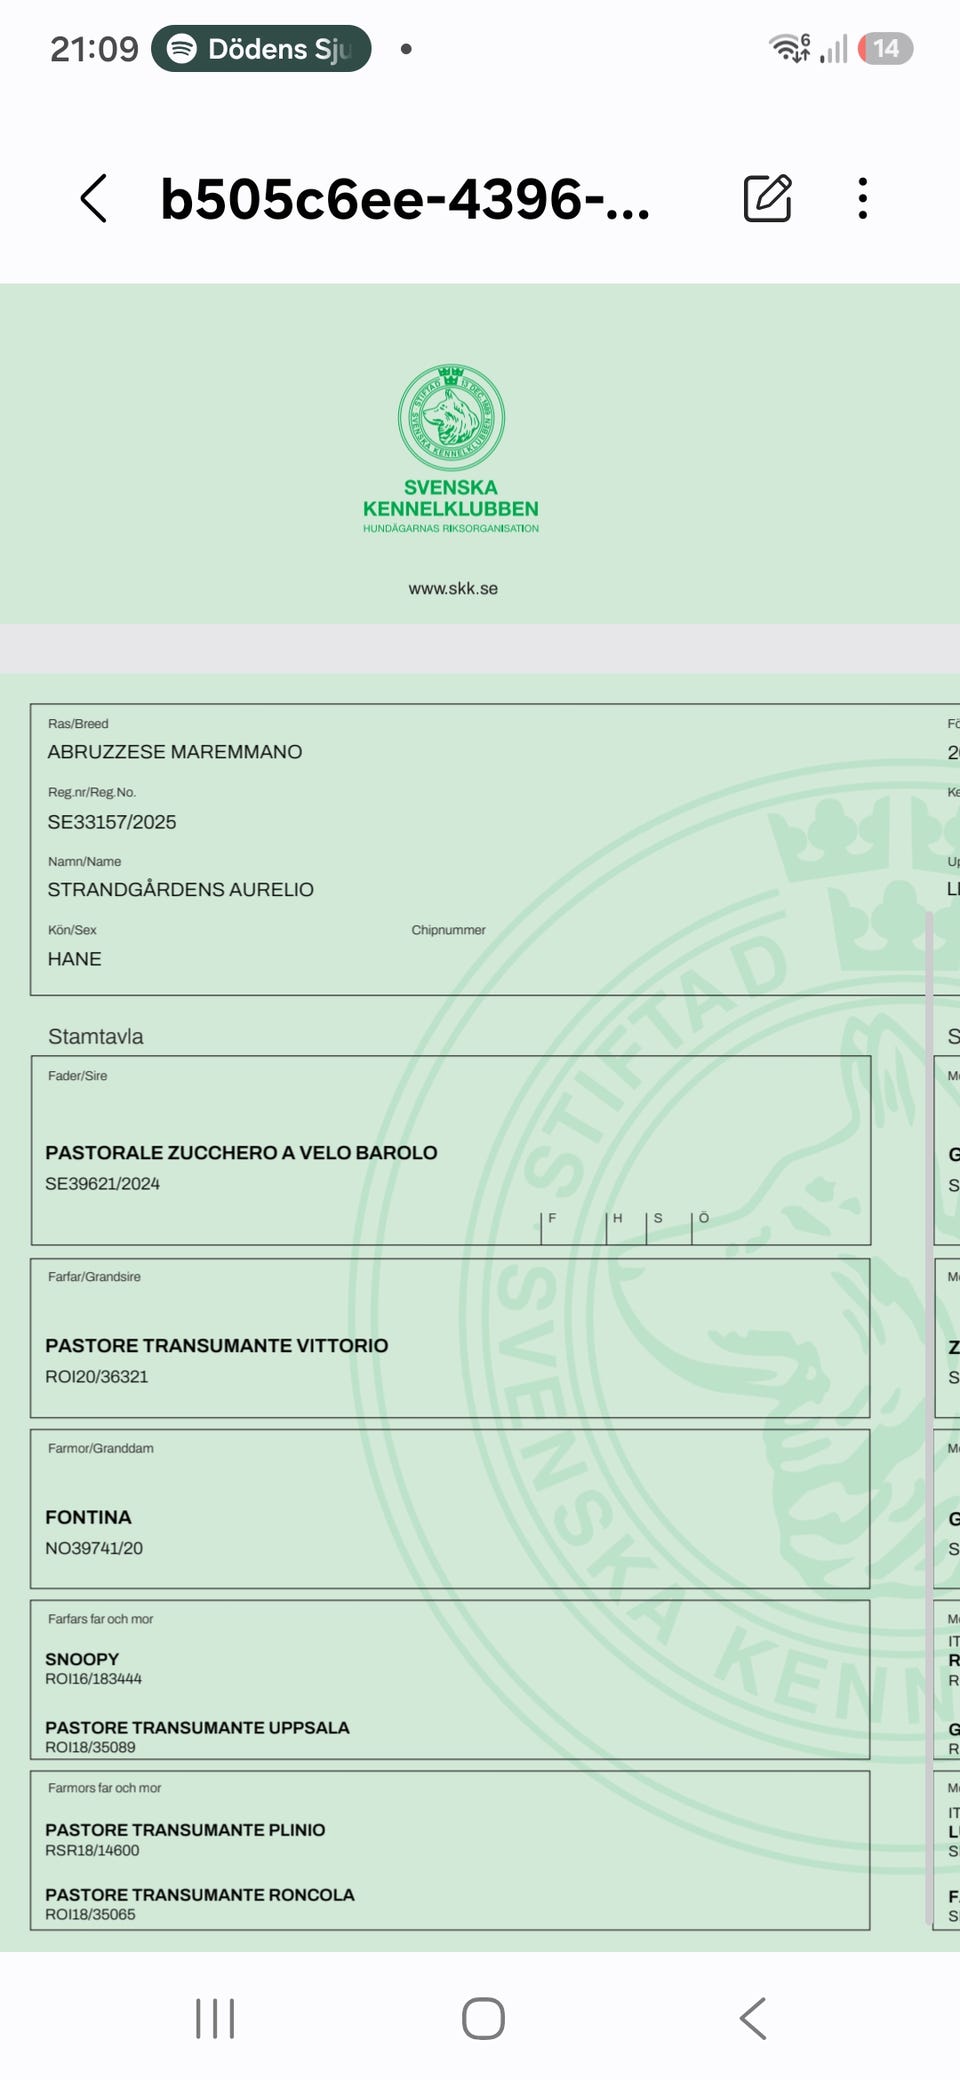The height and width of the screenshot is (2080, 960).
Task: Select PASTORE TRANSUMANTE RONCOLA
Action: [200, 1894]
